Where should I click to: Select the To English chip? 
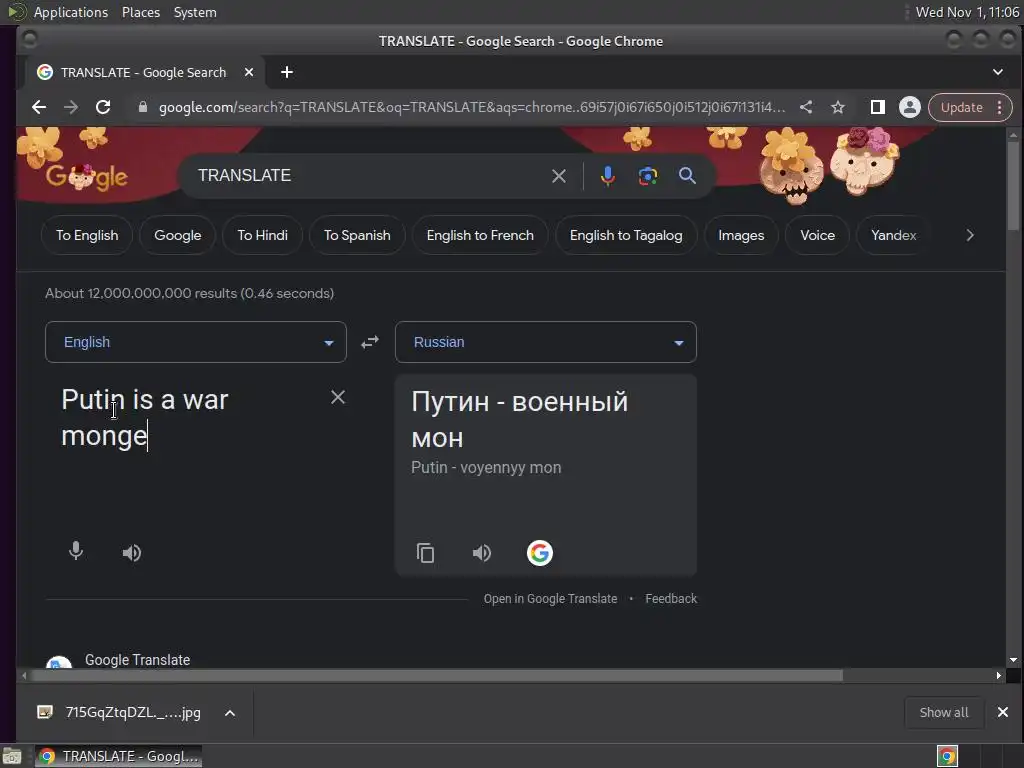click(87, 235)
